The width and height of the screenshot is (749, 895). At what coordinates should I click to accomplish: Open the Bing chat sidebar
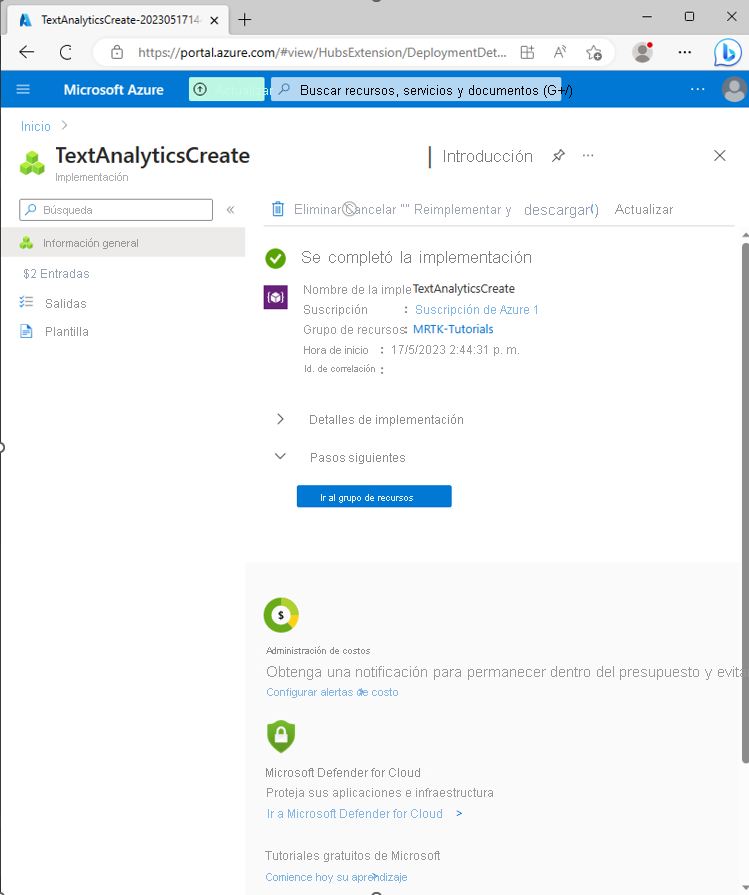click(728, 53)
